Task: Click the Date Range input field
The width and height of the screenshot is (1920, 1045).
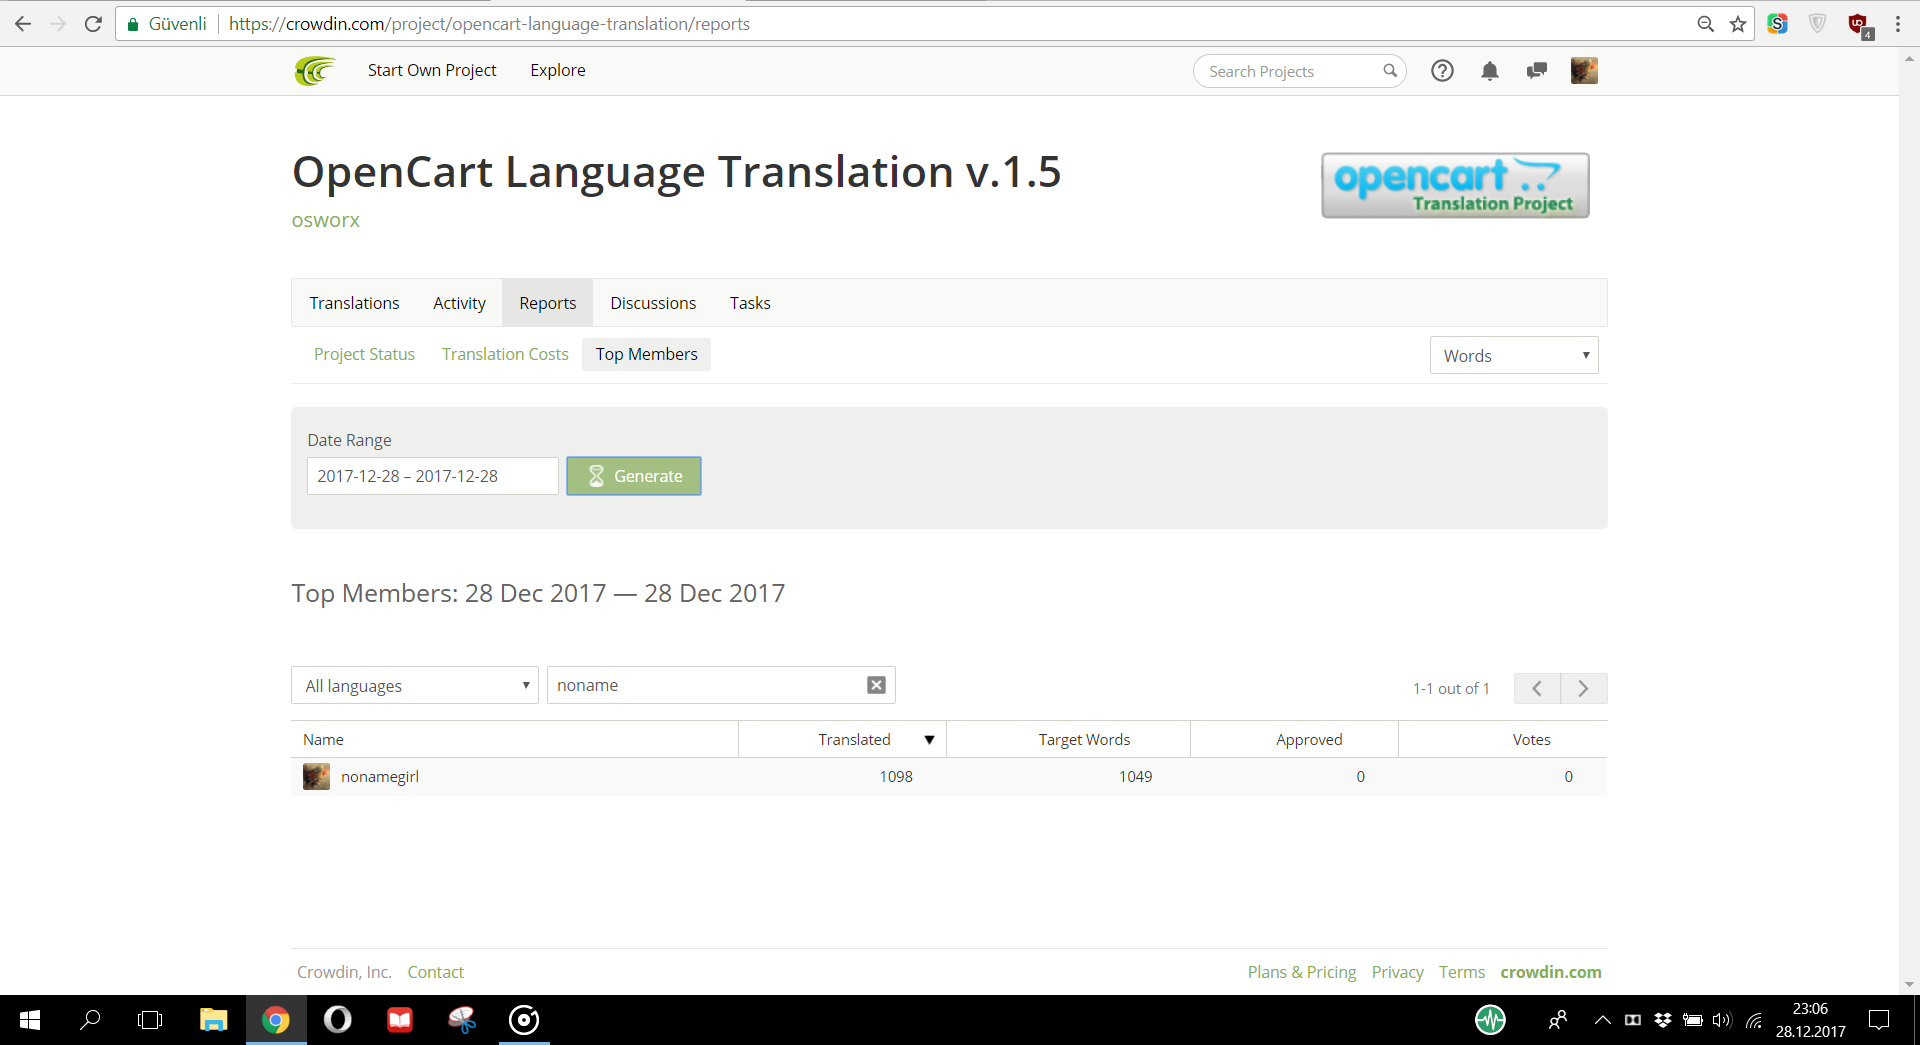Action: pyautogui.click(x=433, y=476)
